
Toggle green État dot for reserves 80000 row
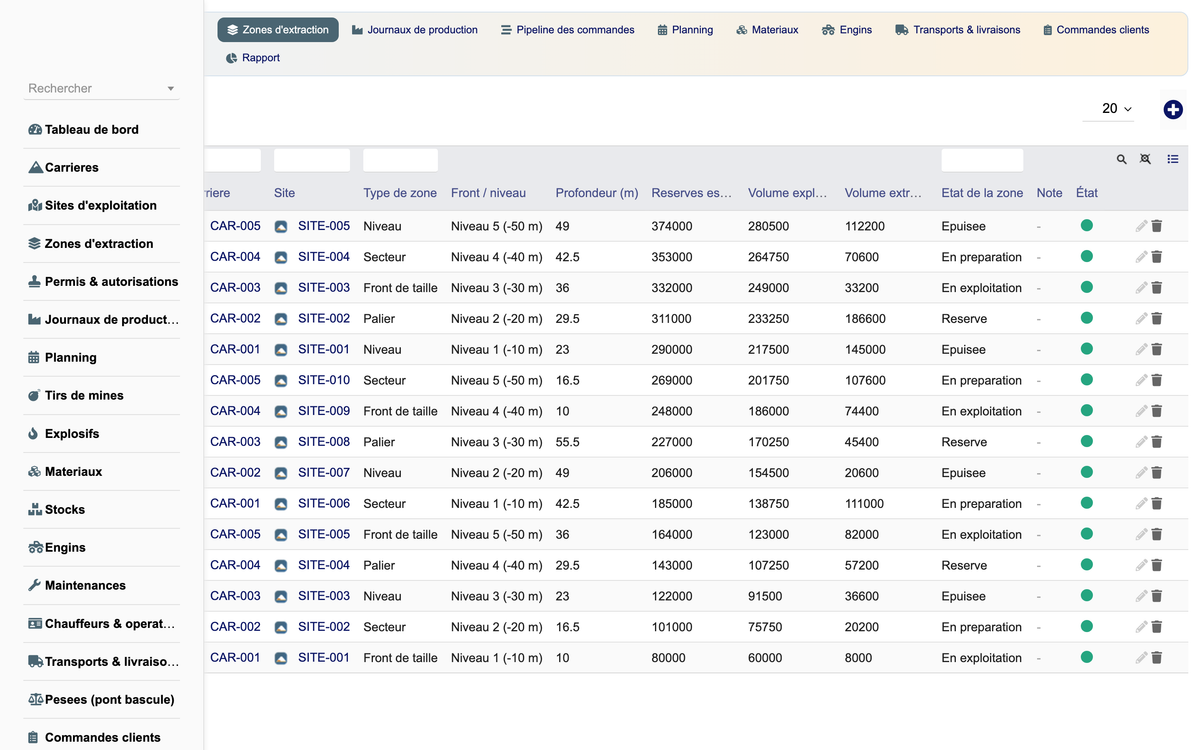(1087, 658)
